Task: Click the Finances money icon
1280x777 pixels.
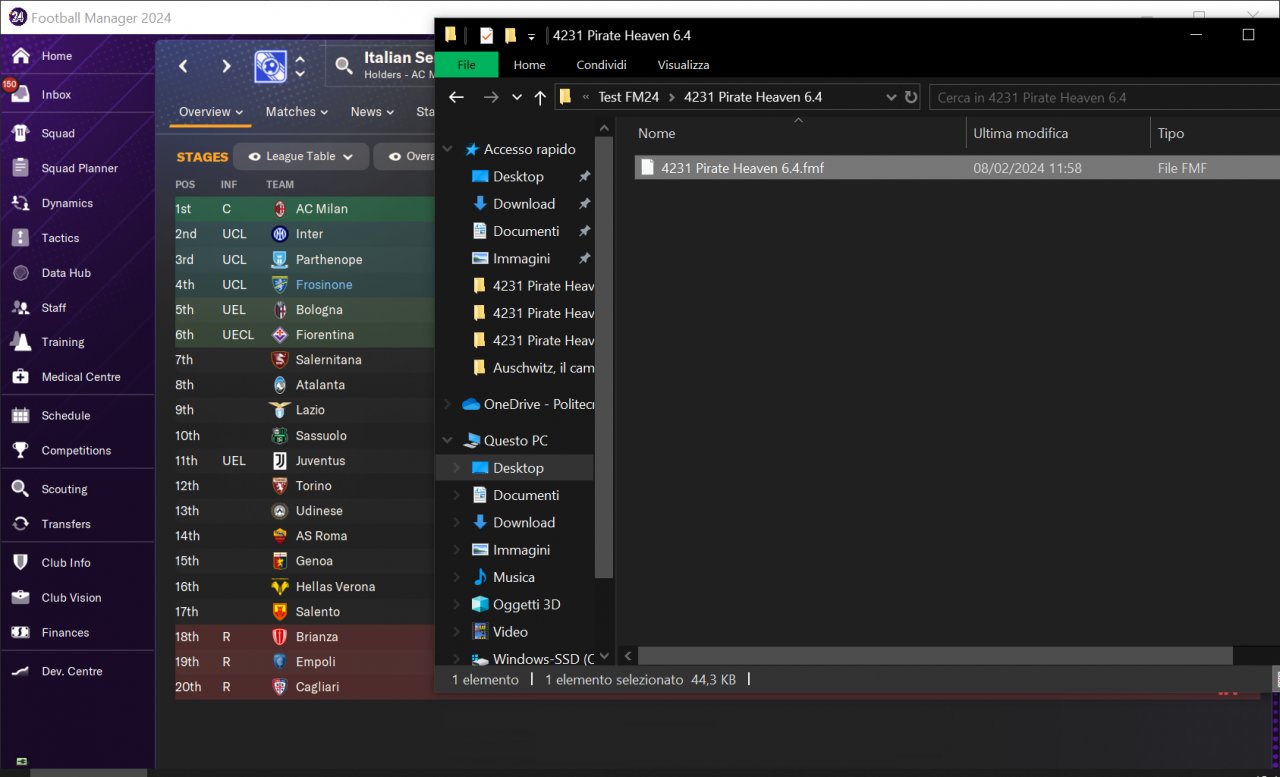Action: tap(20, 633)
